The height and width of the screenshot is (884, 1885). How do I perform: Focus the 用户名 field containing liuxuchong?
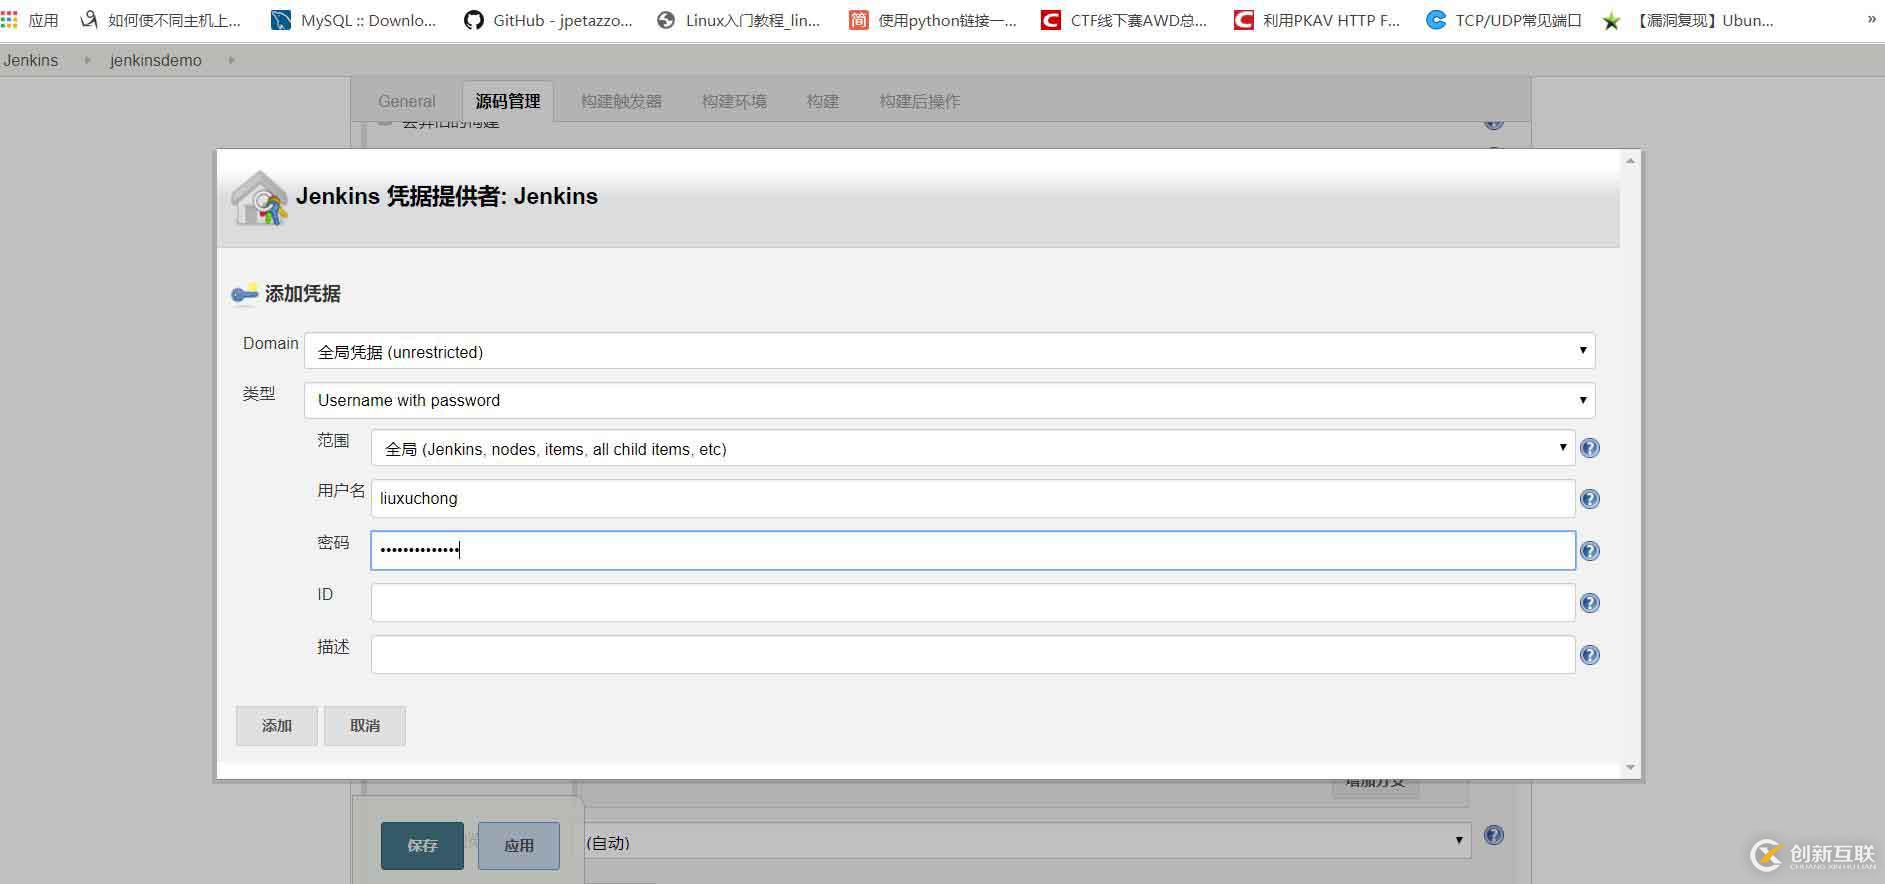coord(973,498)
